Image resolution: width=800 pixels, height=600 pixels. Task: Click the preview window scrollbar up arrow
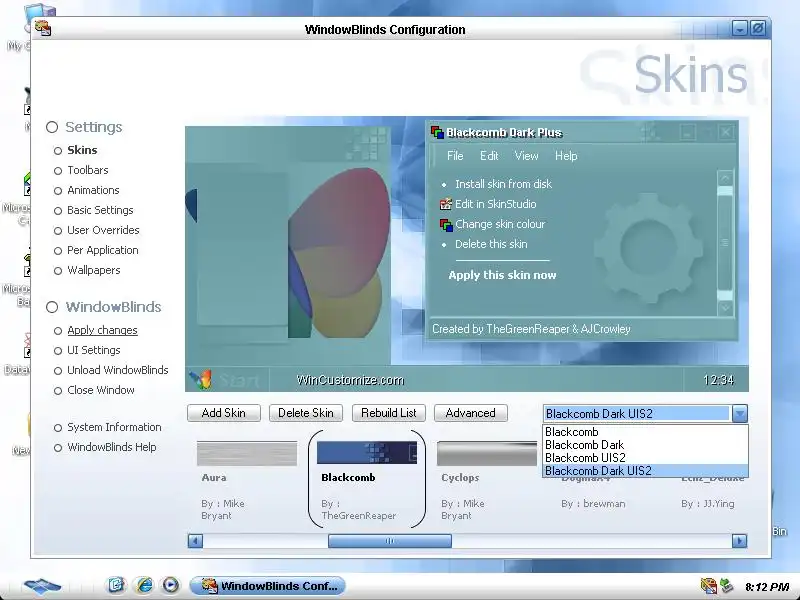[x=725, y=178]
